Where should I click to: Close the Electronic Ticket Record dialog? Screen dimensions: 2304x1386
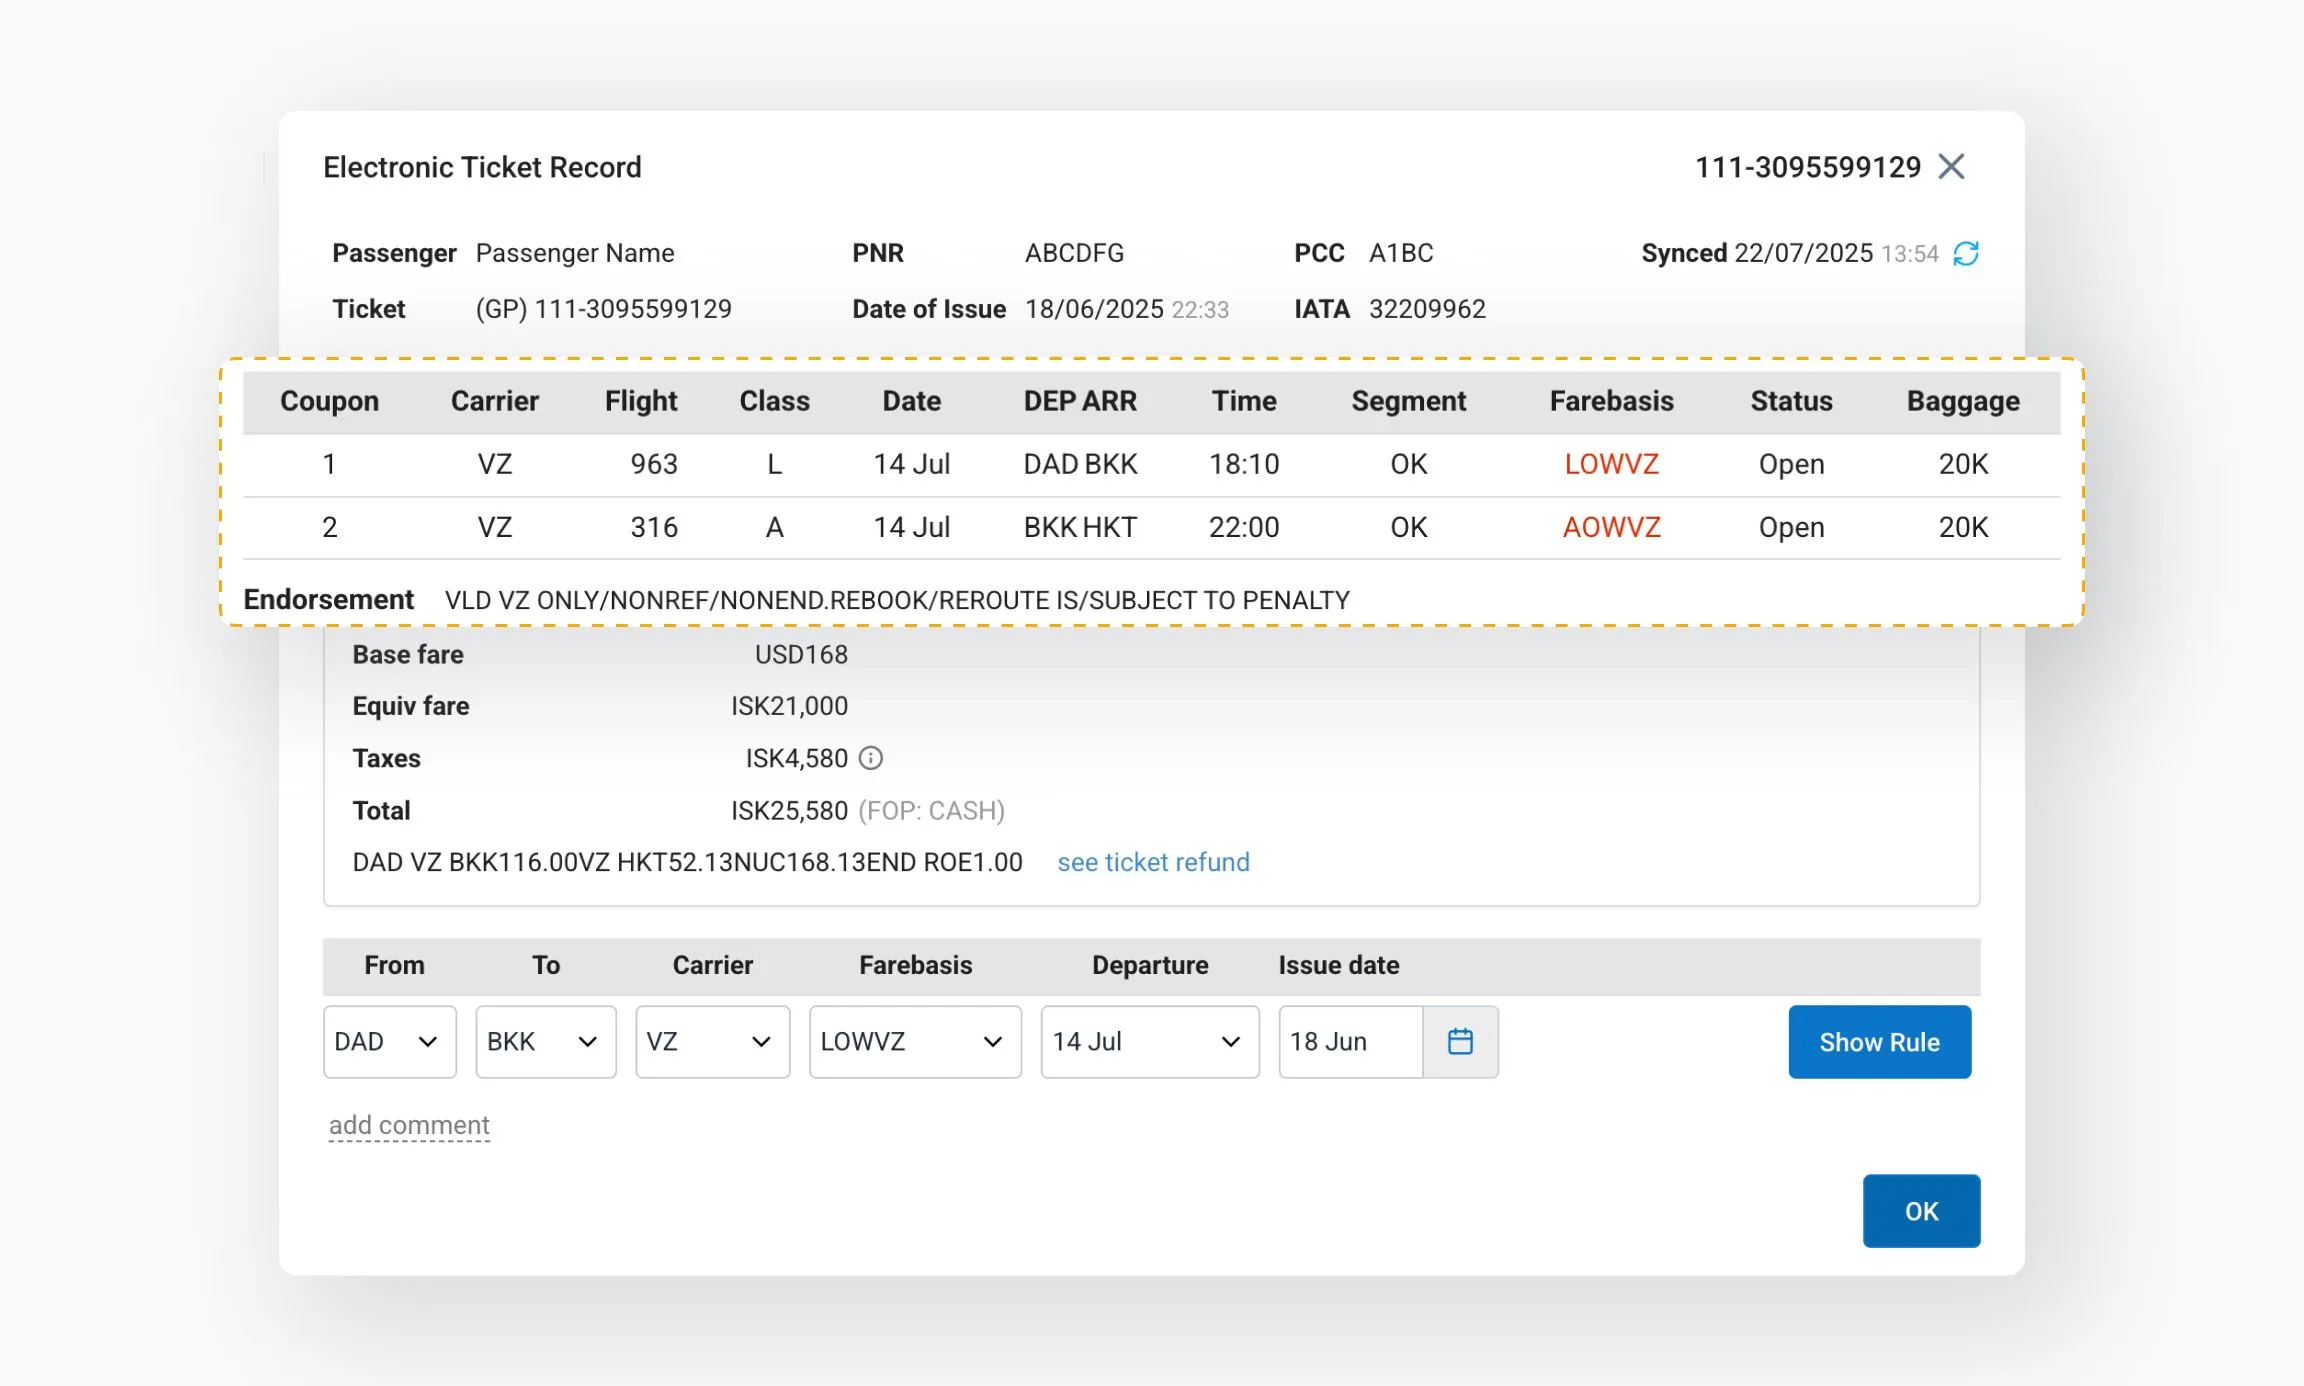coord(1951,166)
